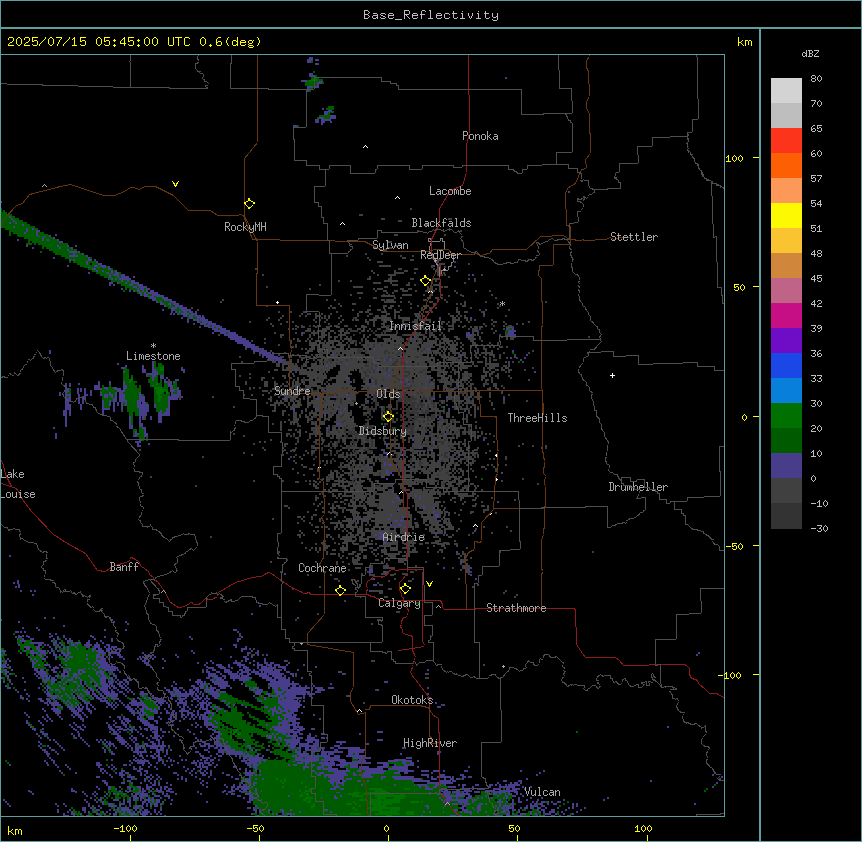Select the Olds town label
Screen dimensions: 862x842
tap(388, 394)
